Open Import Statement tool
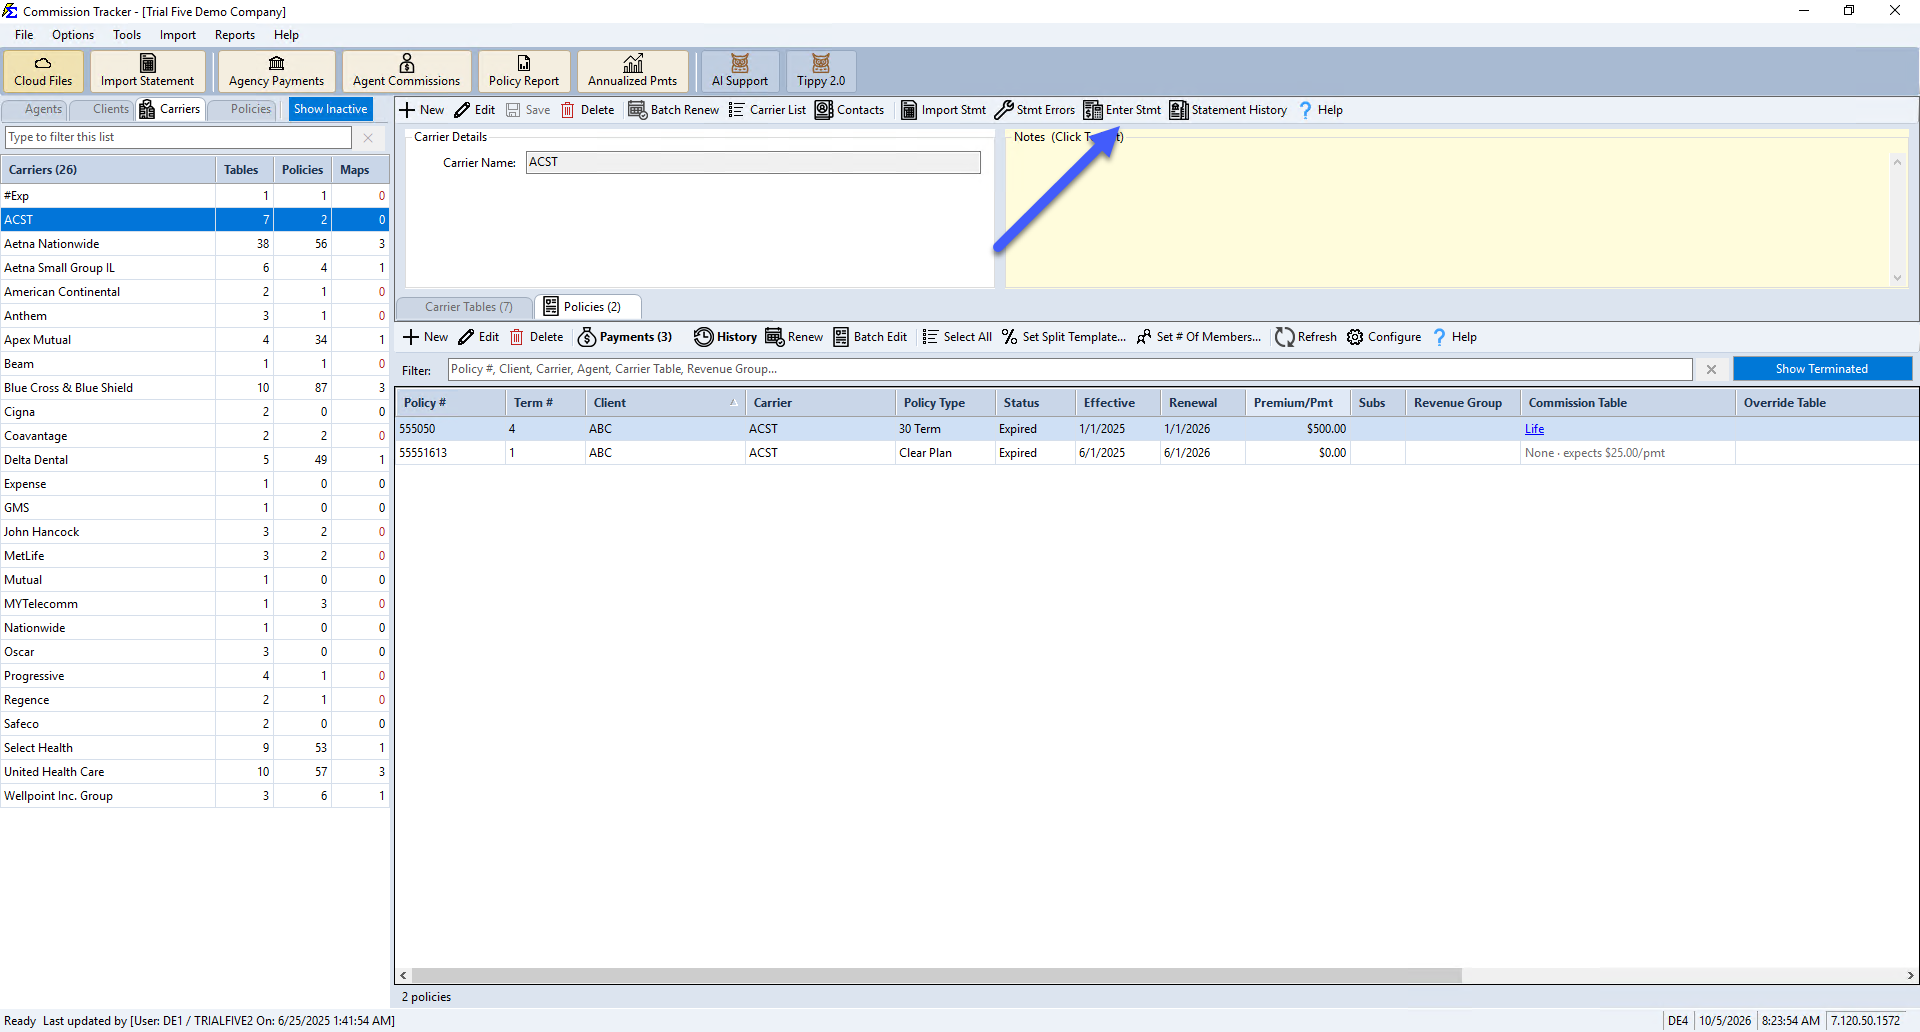Viewport: 1920px width, 1032px height. click(148, 71)
